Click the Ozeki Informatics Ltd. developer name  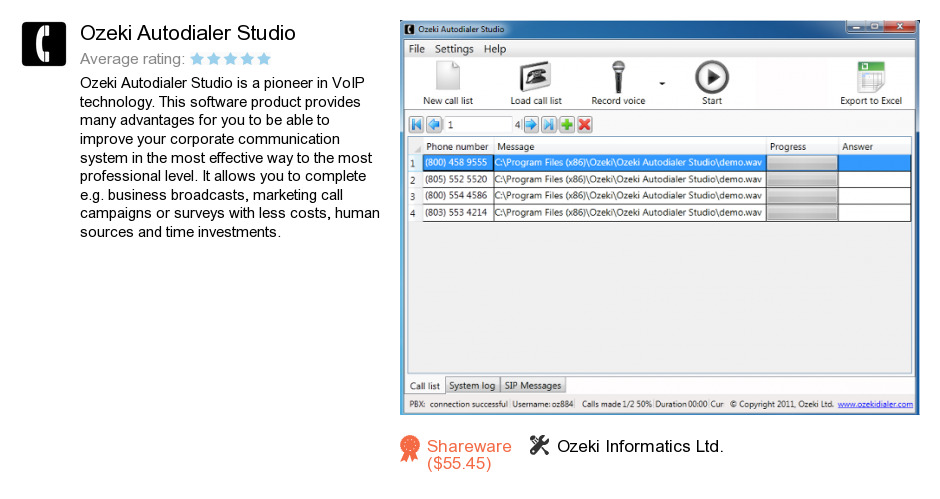click(x=640, y=446)
